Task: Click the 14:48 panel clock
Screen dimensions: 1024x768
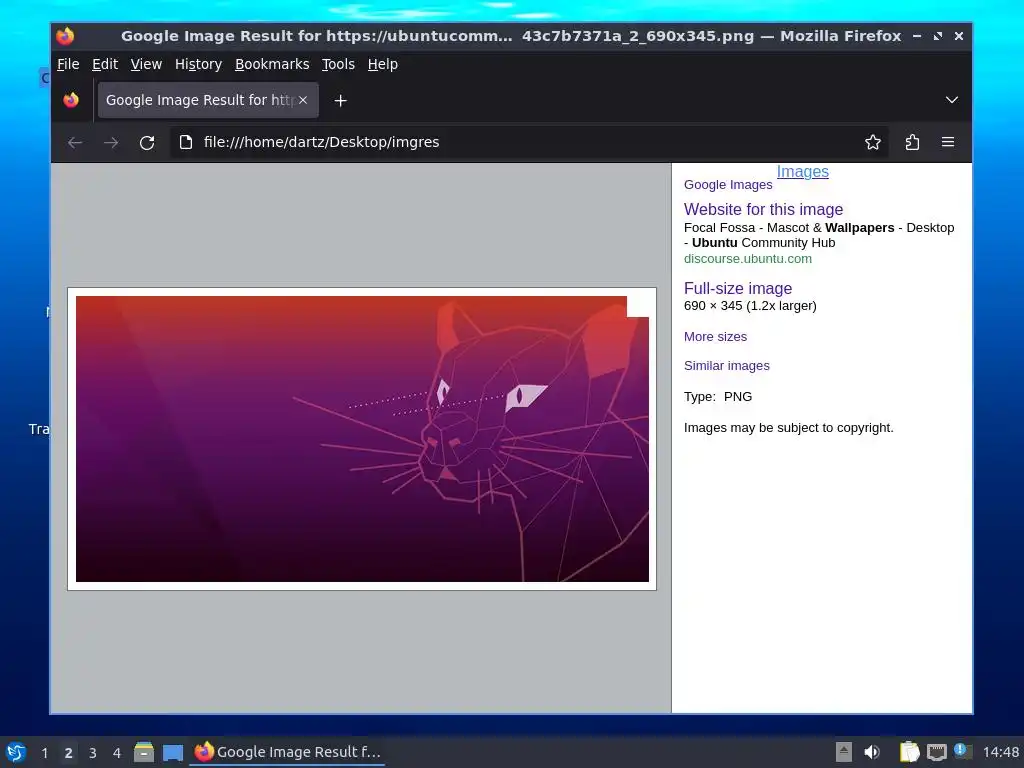Action: (x=1000, y=752)
